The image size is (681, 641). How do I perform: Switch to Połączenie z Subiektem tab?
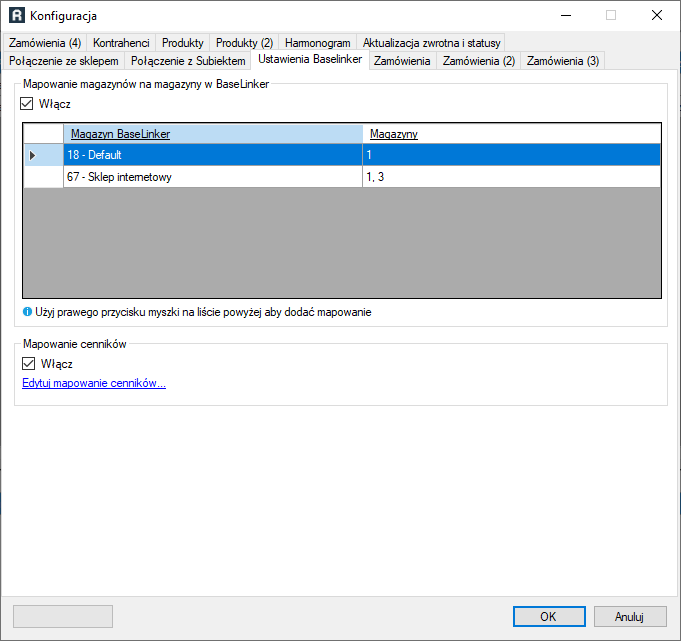coord(188,61)
